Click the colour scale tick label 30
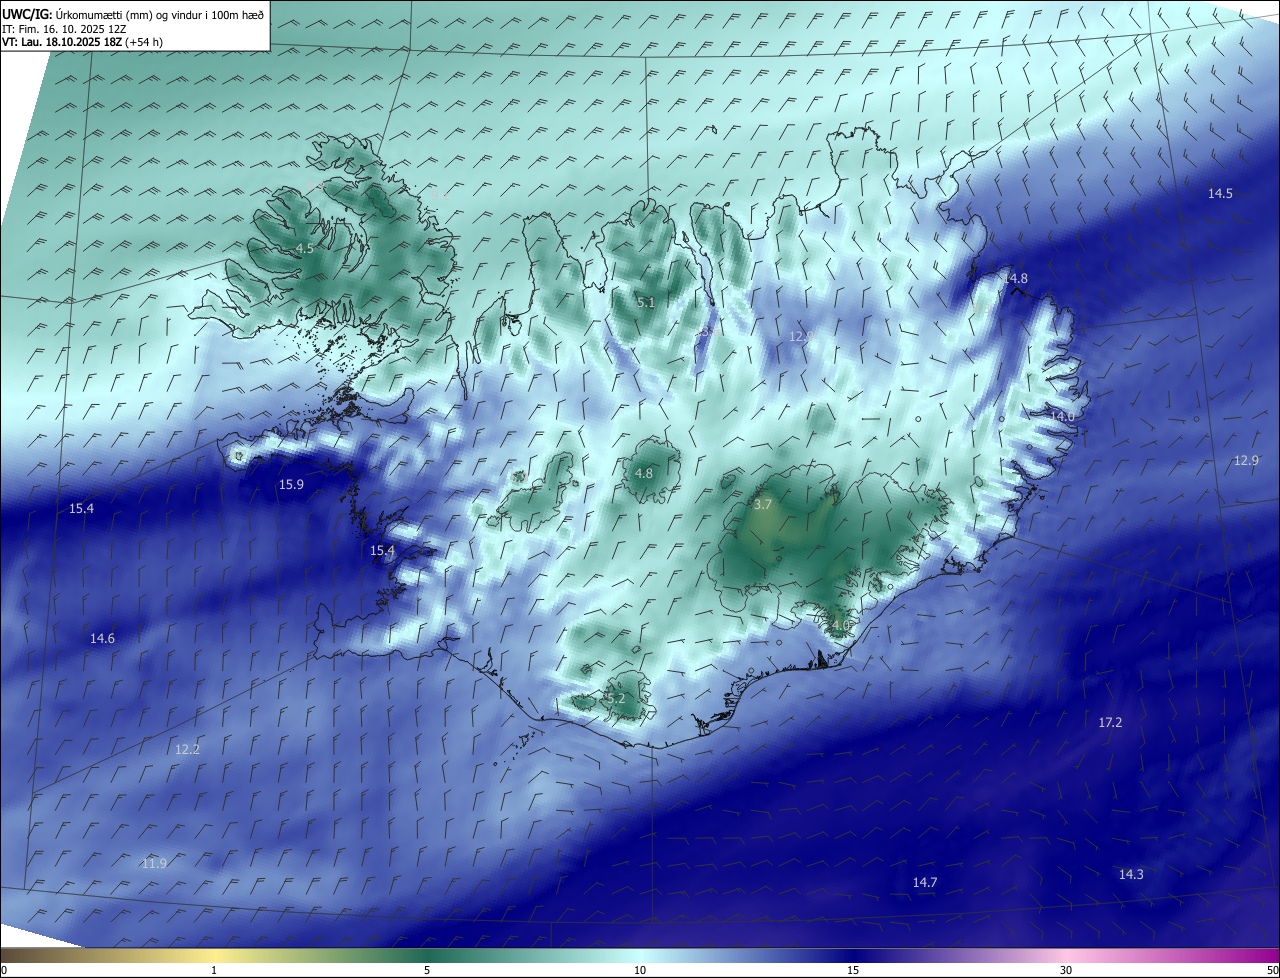 (x=1066, y=970)
